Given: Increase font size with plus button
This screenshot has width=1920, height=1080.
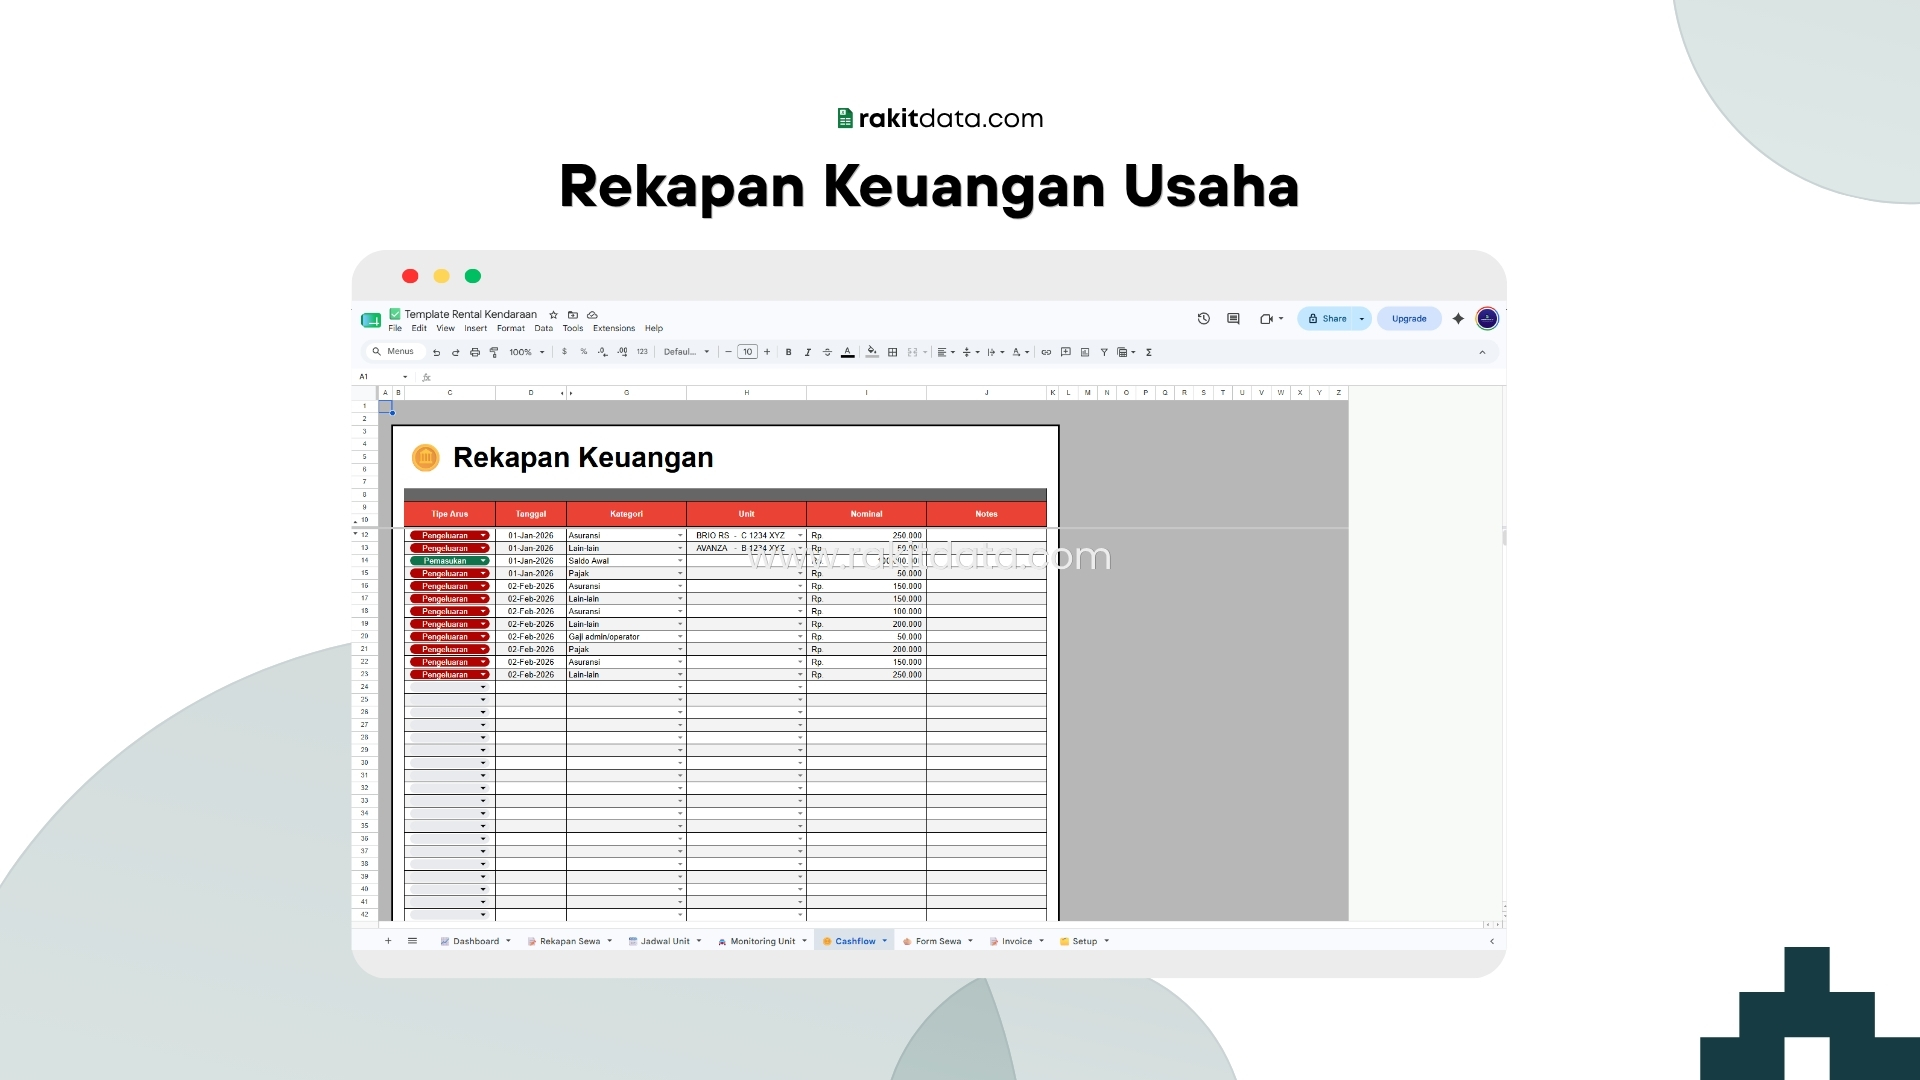Looking at the screenshot, I should (x=767, y=352).
